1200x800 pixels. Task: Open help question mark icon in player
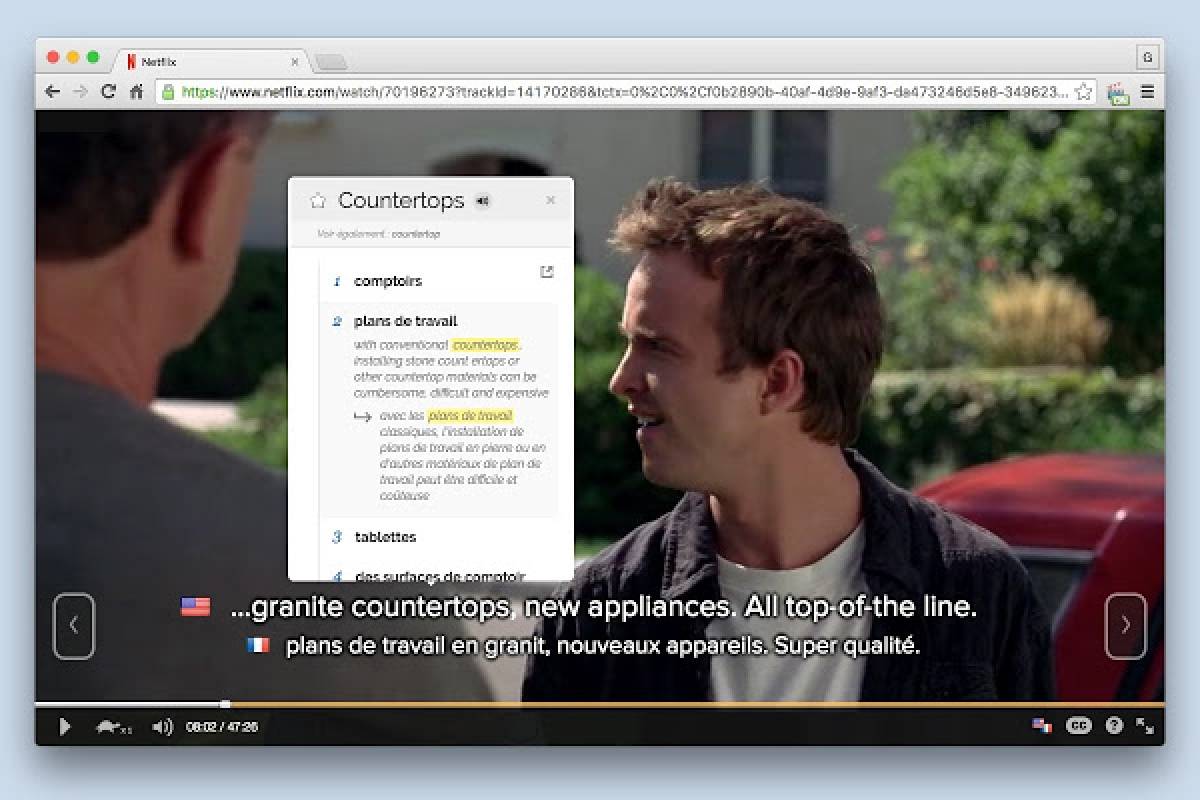point(1114,726)
